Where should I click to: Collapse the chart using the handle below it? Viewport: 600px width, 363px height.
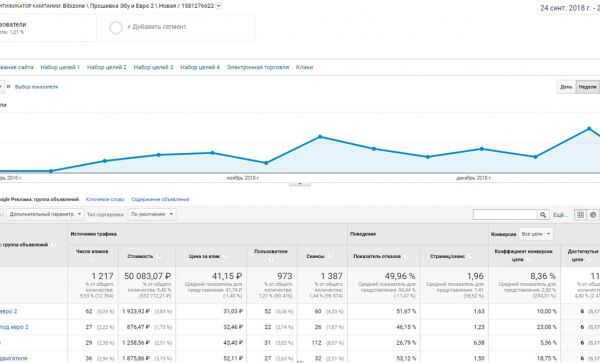[300, 184]
